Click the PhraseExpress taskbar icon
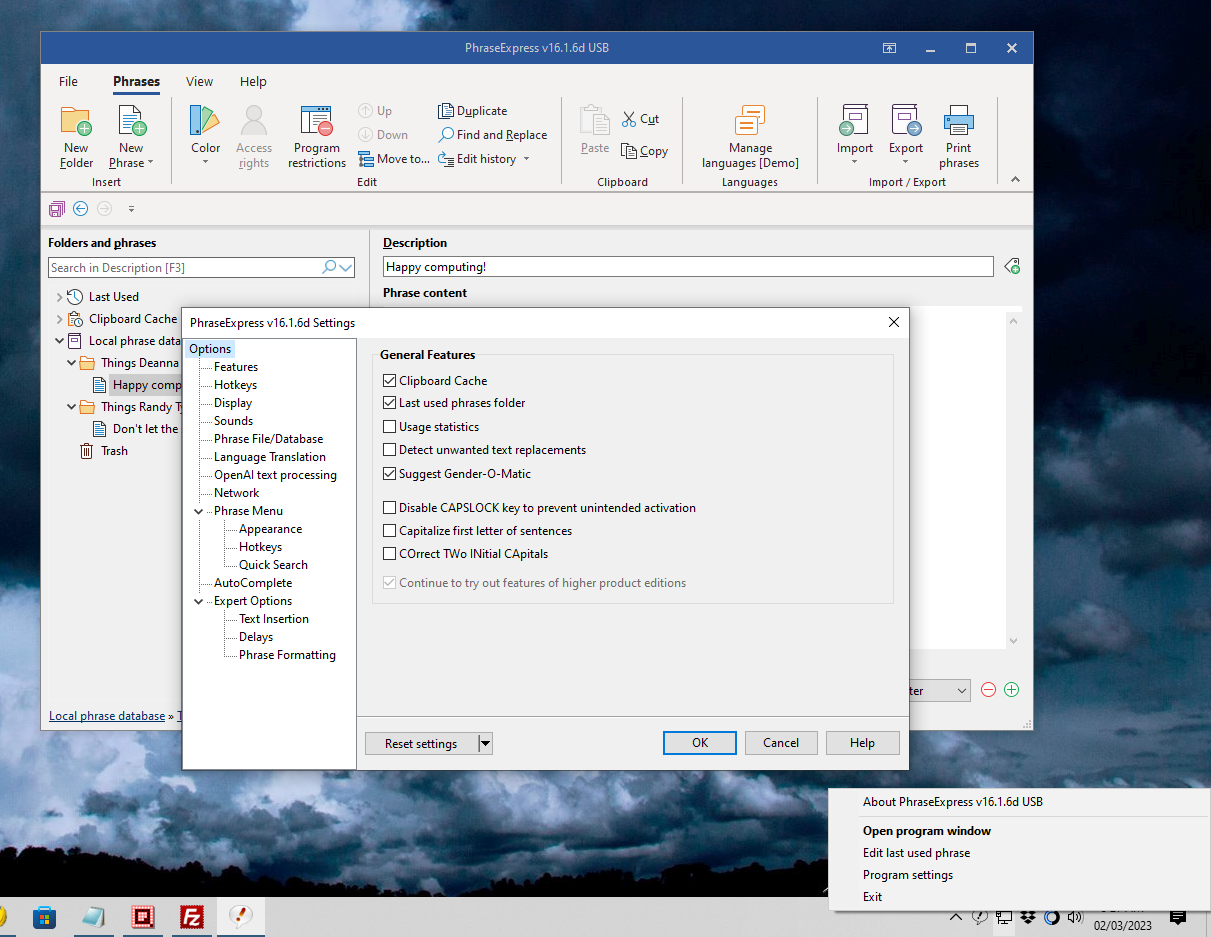Image resolution: width=1211 pixels, height=937 pixels. [x=241, y=917]
